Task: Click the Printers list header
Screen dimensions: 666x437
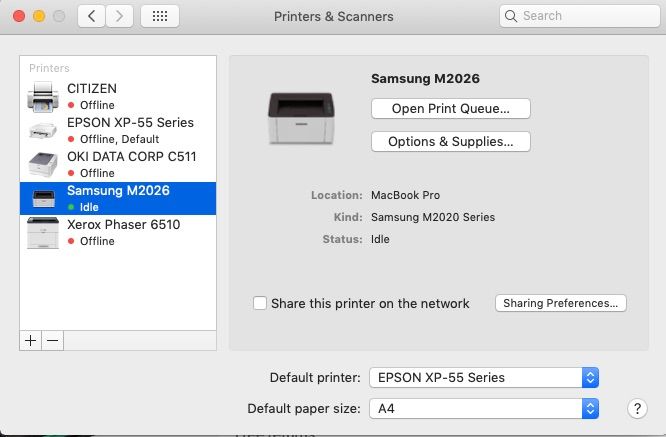Action: (x=49, y=68)
